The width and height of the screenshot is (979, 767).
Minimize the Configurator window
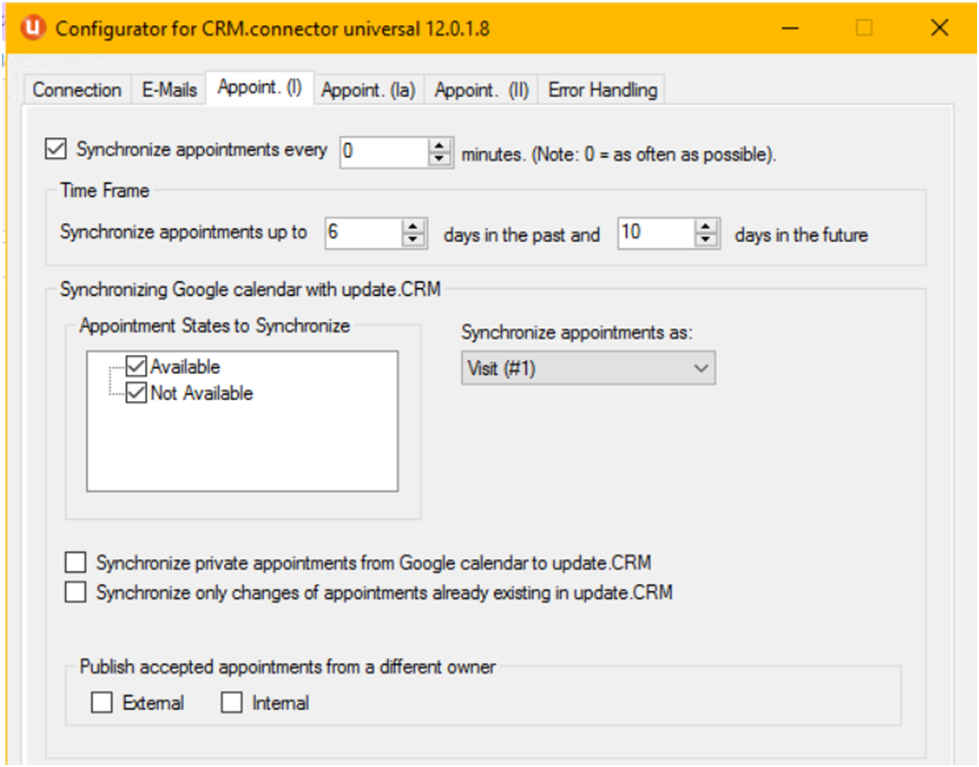(x=790, y=28)
